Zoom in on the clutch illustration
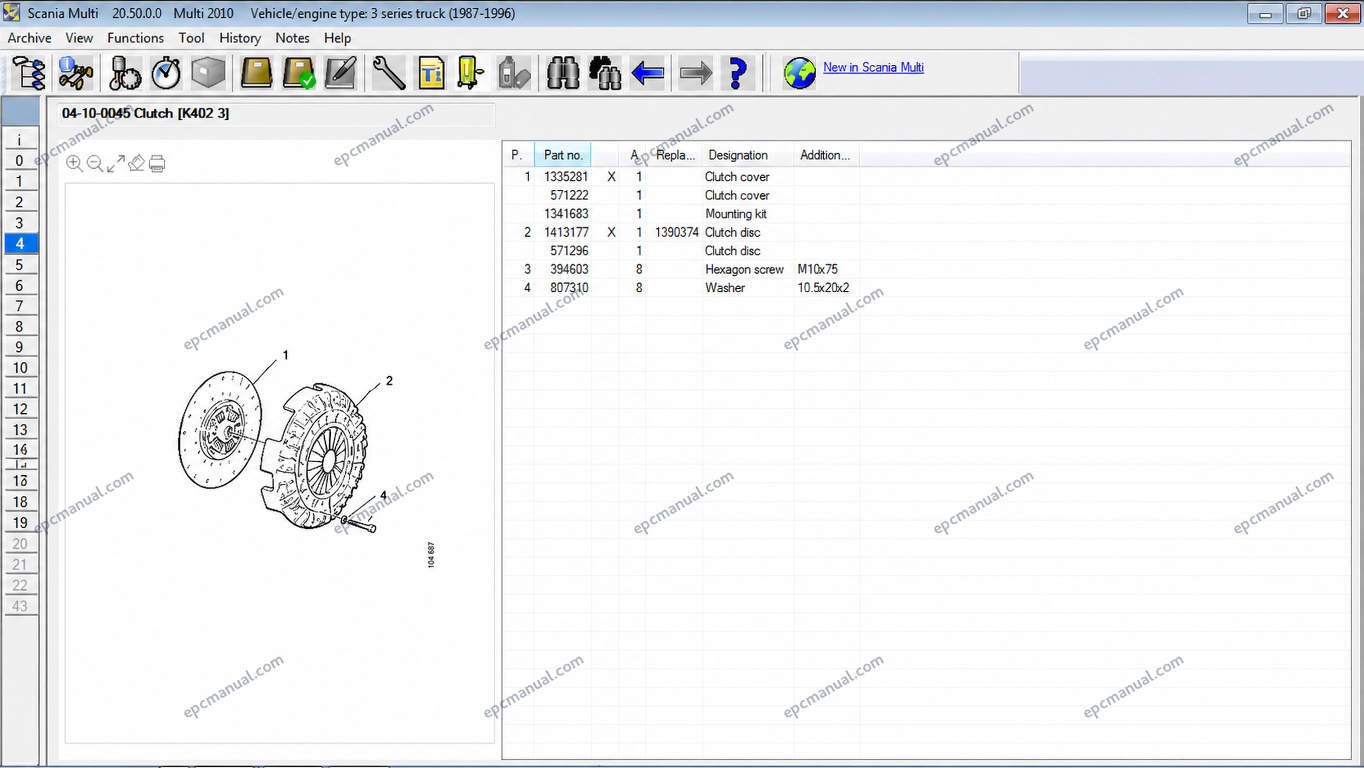Viewport: 1364px width, 768px height. 74,163
